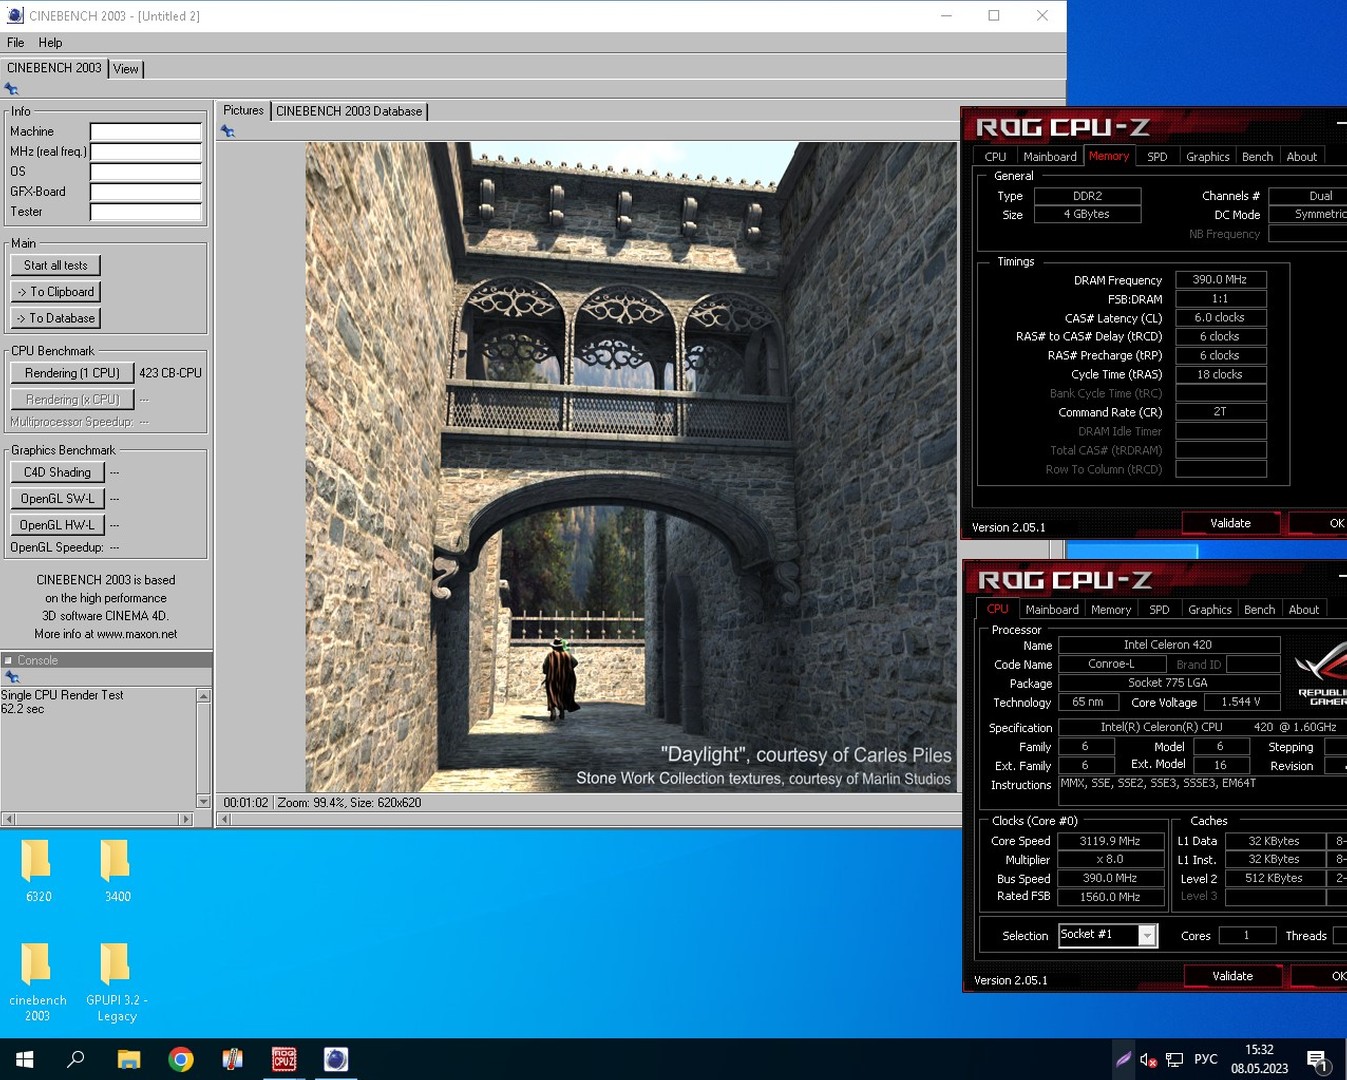
Task: Click the GFX-Board input field
Action: click(146, 192)
